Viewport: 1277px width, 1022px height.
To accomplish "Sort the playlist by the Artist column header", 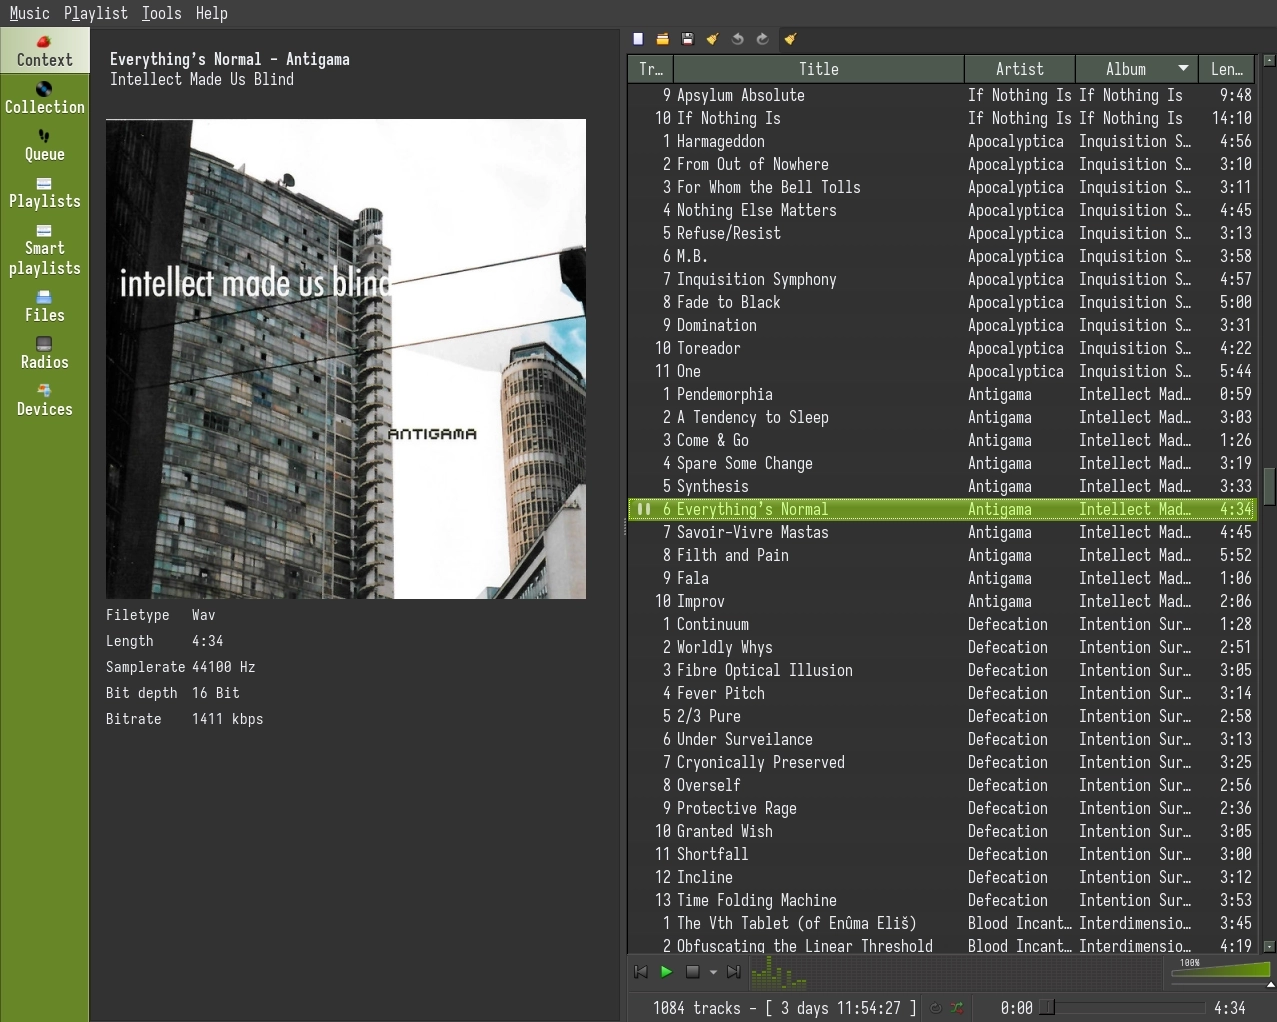I will click(1019, 69).
